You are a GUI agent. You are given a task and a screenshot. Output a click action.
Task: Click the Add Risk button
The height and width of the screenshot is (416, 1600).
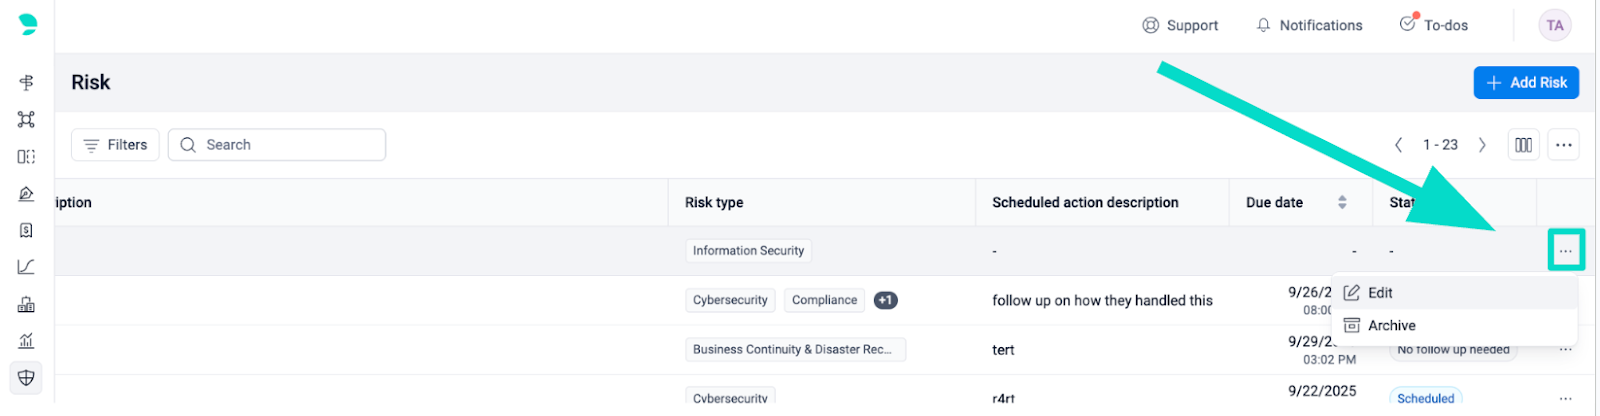[x=1526, y=83]
